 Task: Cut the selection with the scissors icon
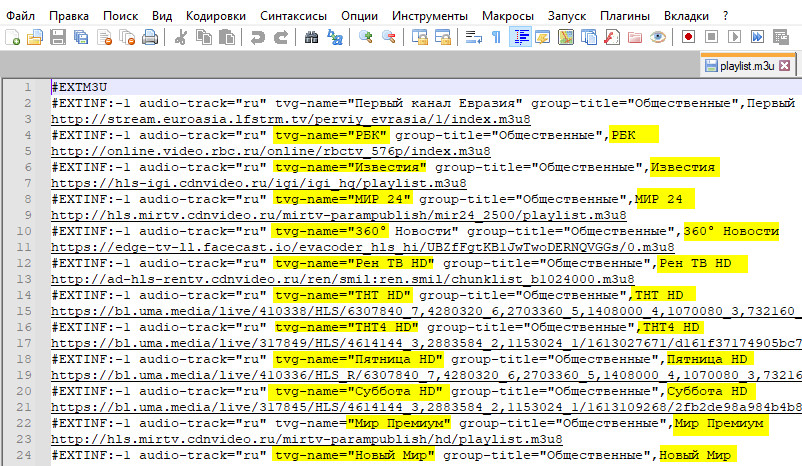click(180, 37)
